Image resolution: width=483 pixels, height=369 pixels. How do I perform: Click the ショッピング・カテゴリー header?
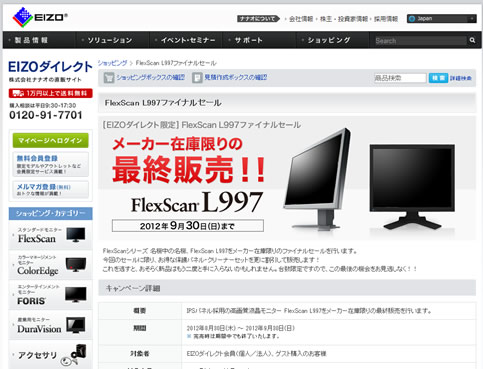[50, 213]
